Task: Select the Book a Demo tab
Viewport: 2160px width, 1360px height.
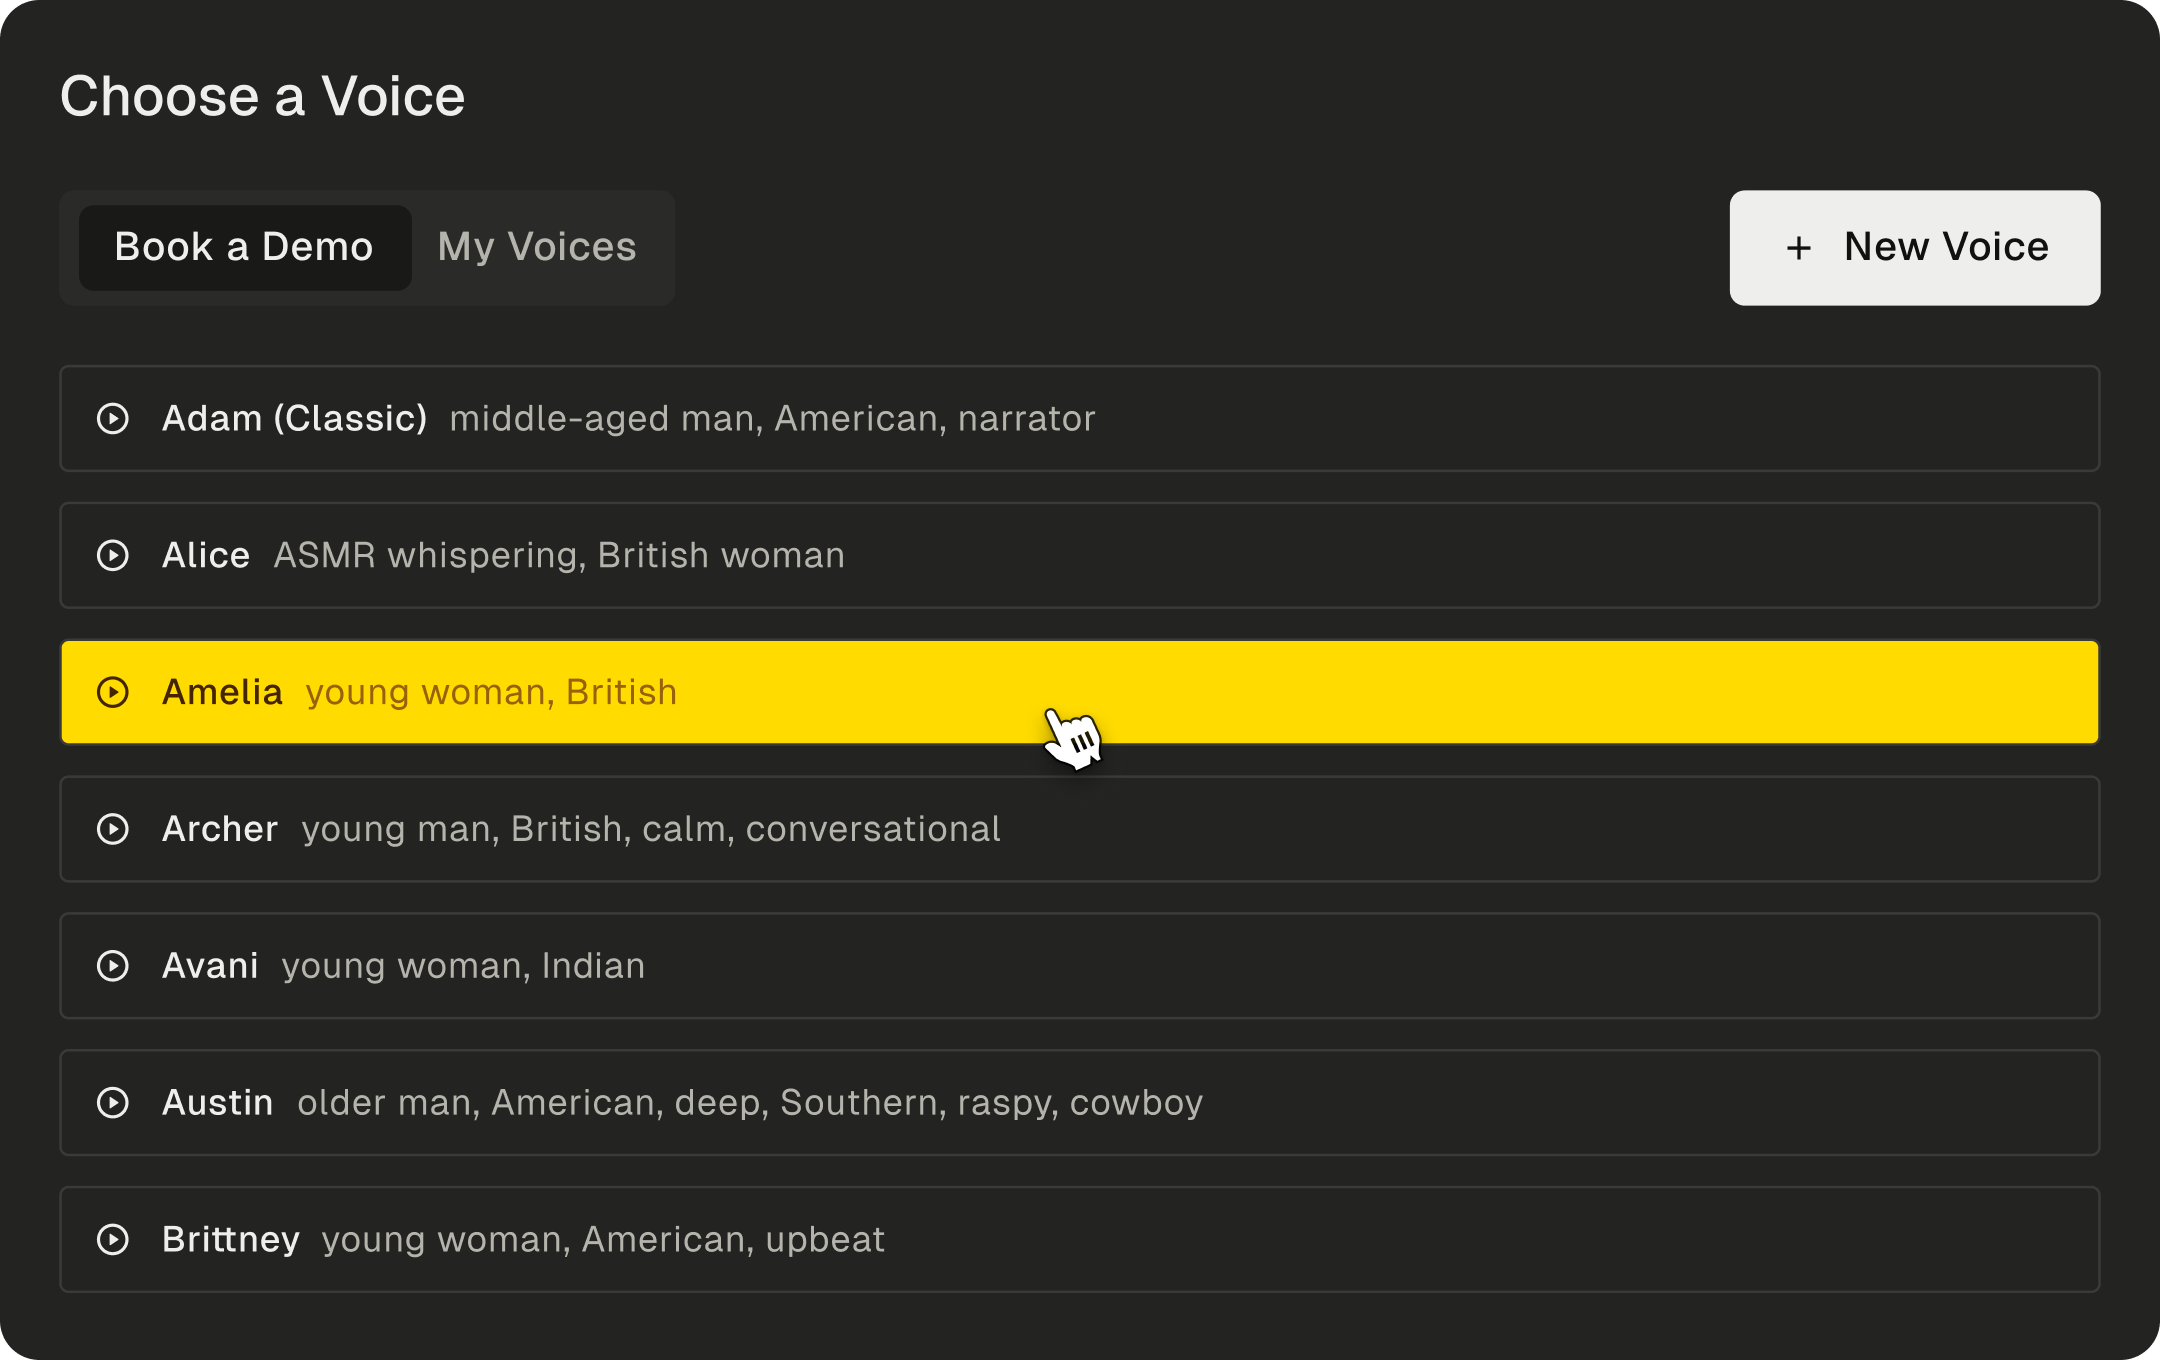Action: [x=244, y=247]
